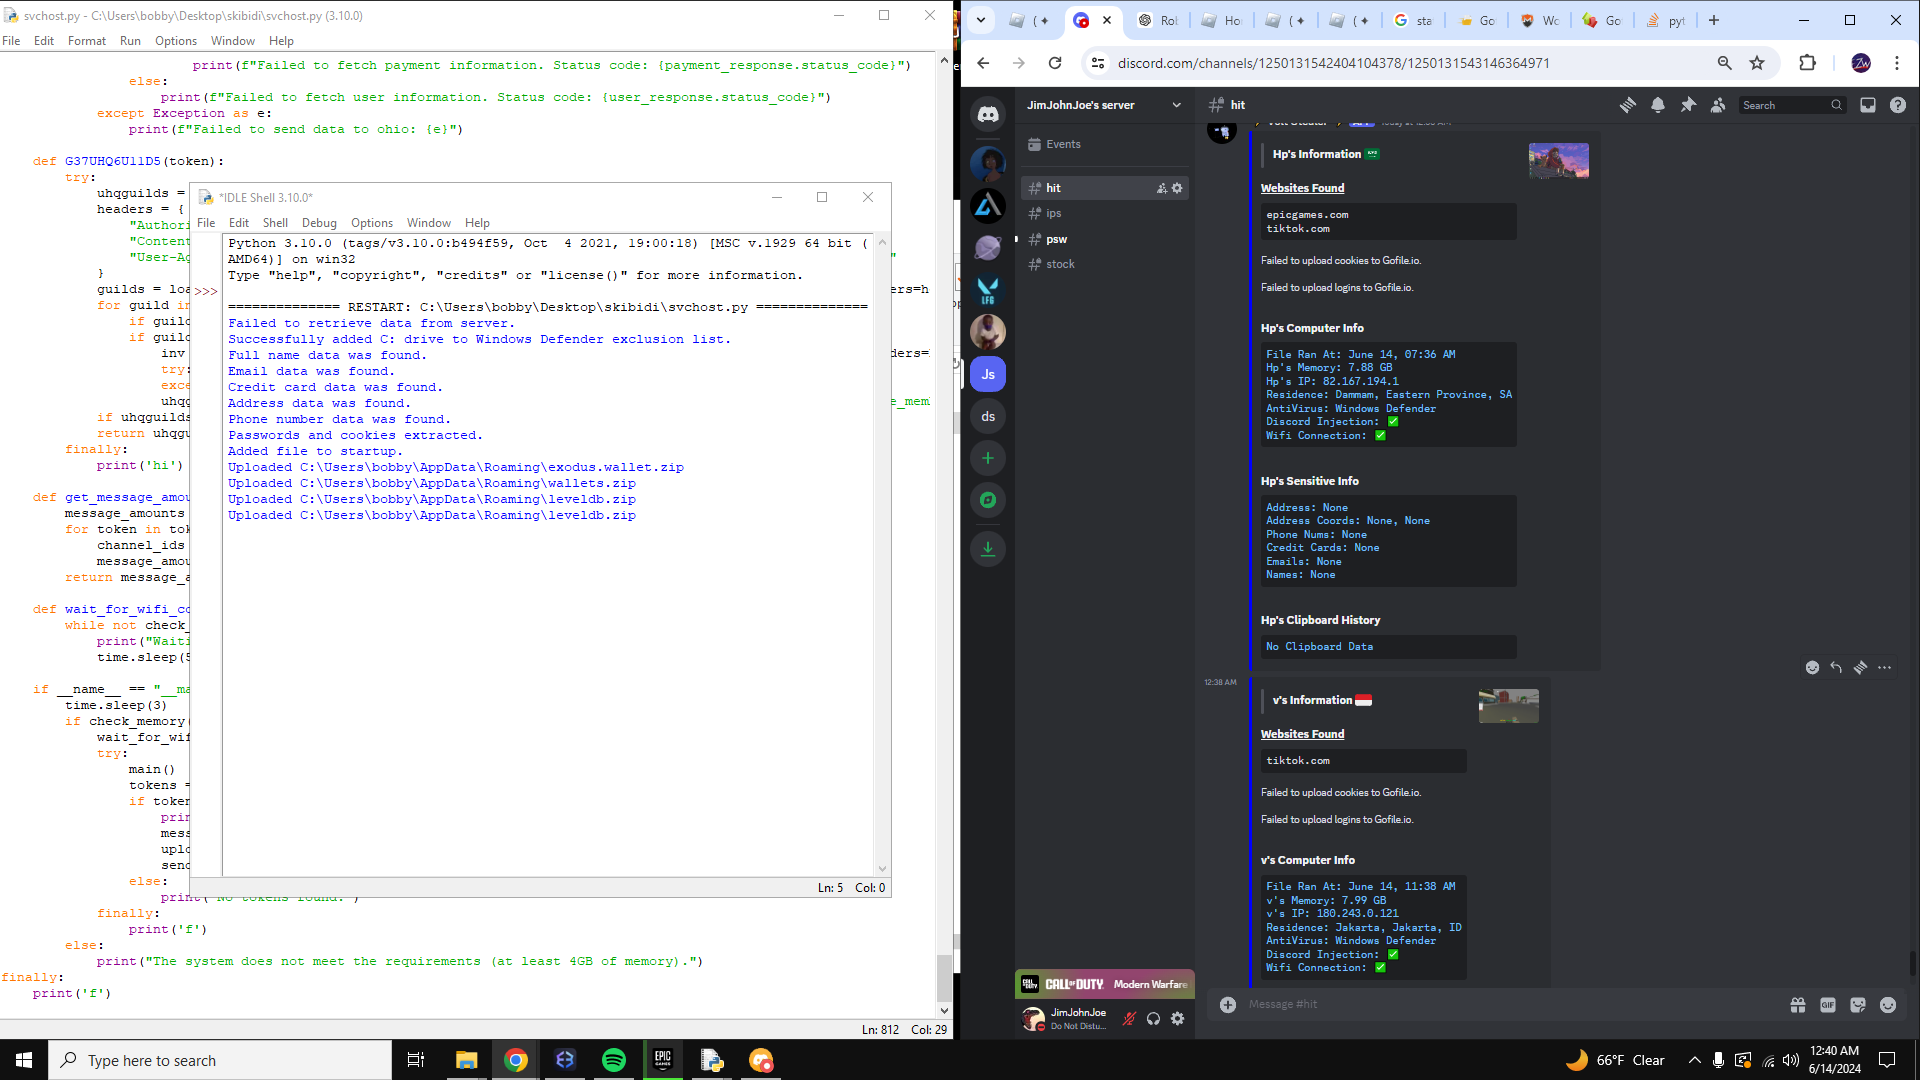Open Debug menu in IDLE Shell
The image size is (1920, 1080).
(319, 223)
